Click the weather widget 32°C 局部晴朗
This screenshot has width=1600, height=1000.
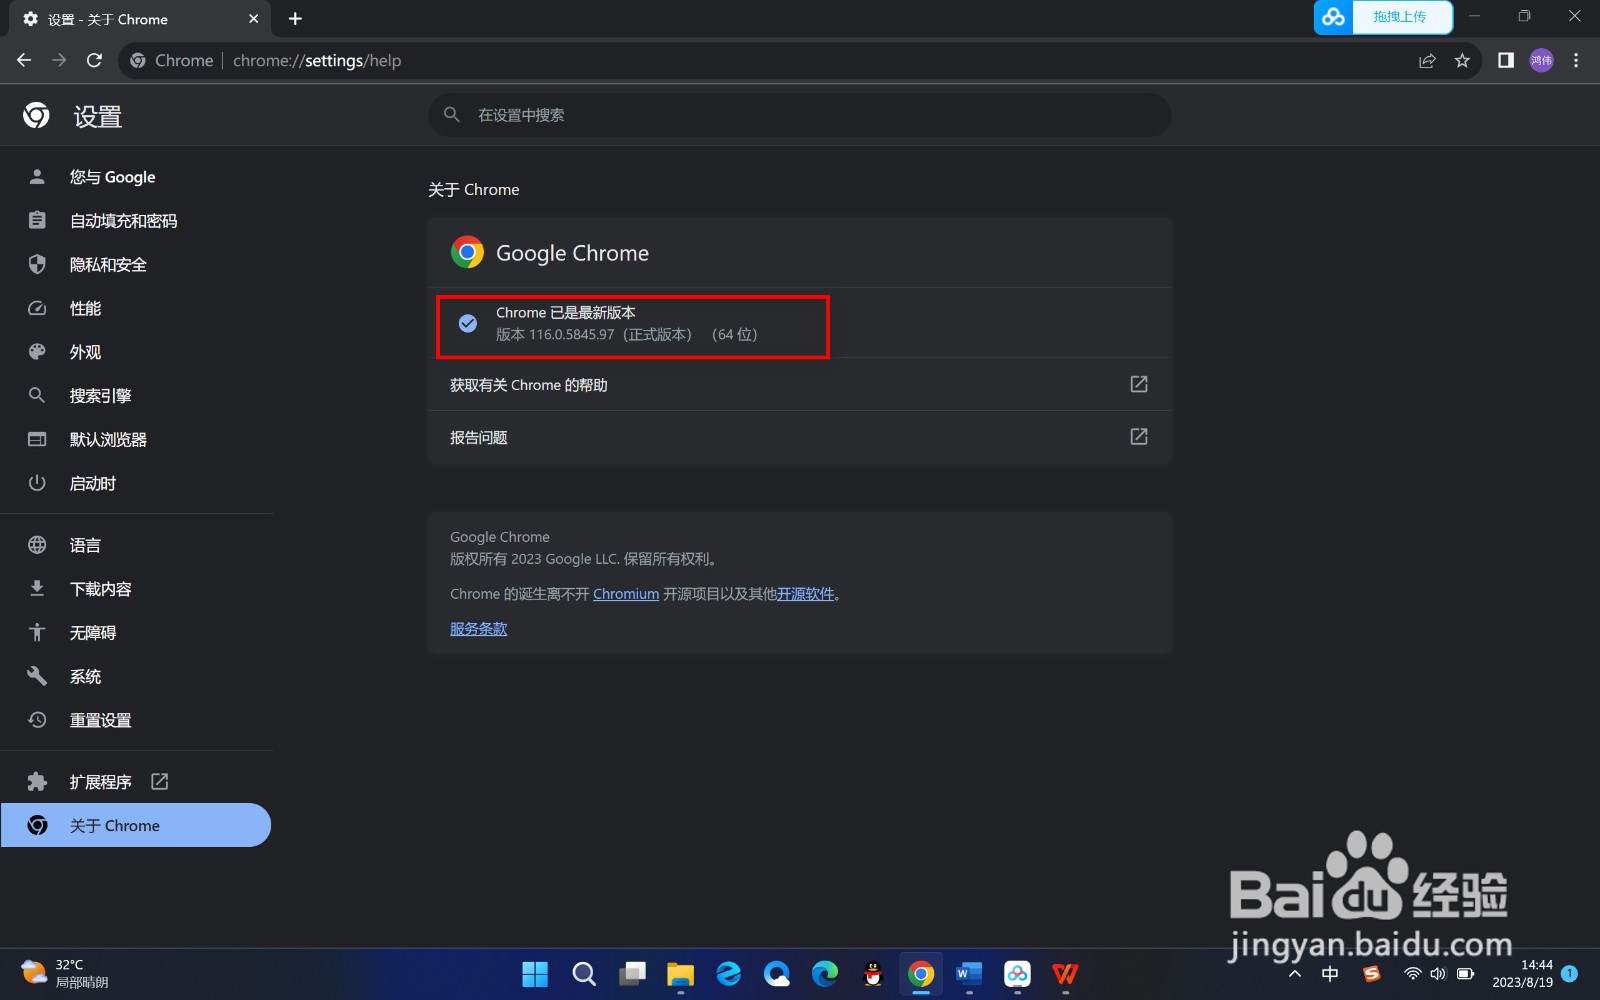point(65,973)
